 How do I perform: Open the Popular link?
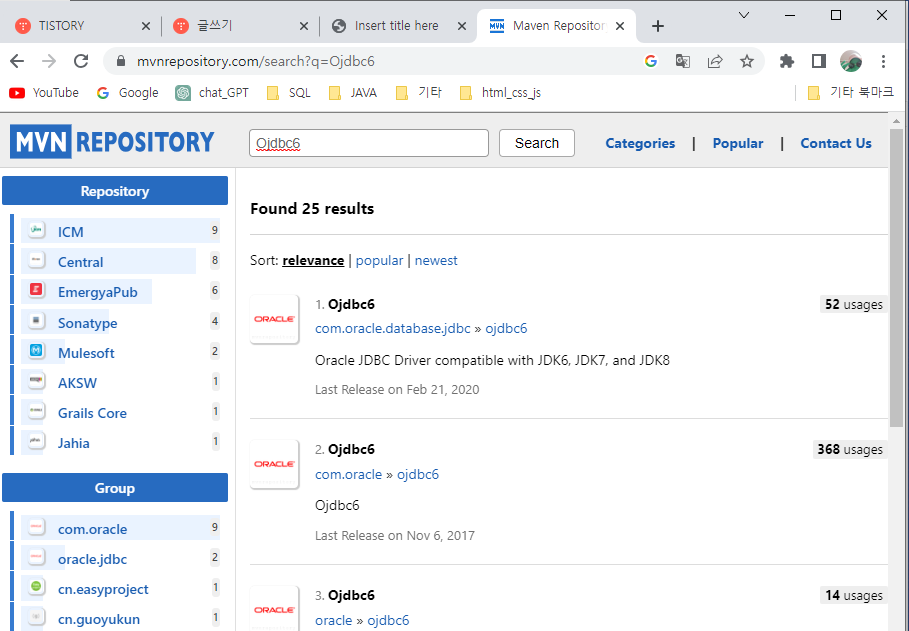[737, 143]
